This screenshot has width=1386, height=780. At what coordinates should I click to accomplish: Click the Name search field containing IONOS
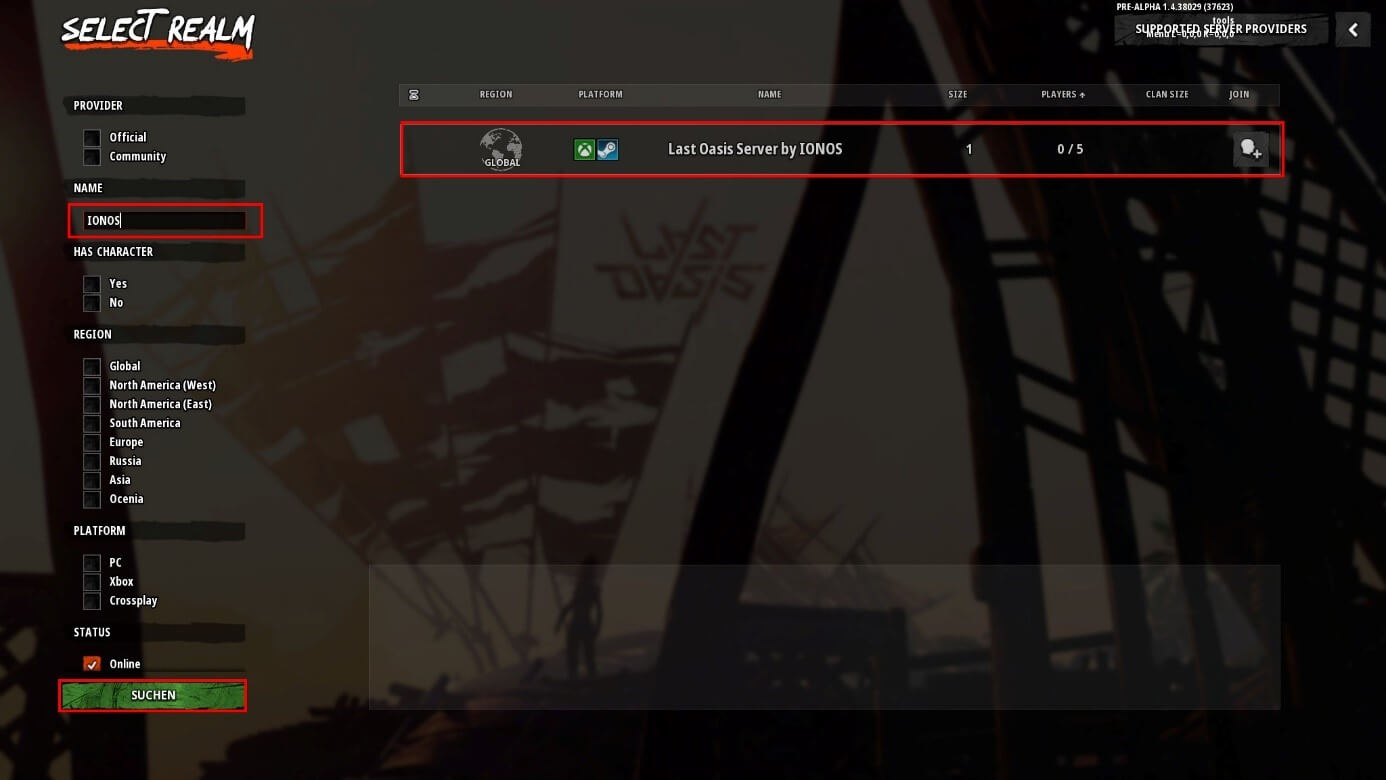pyautogui.click(x=165, y=221)
